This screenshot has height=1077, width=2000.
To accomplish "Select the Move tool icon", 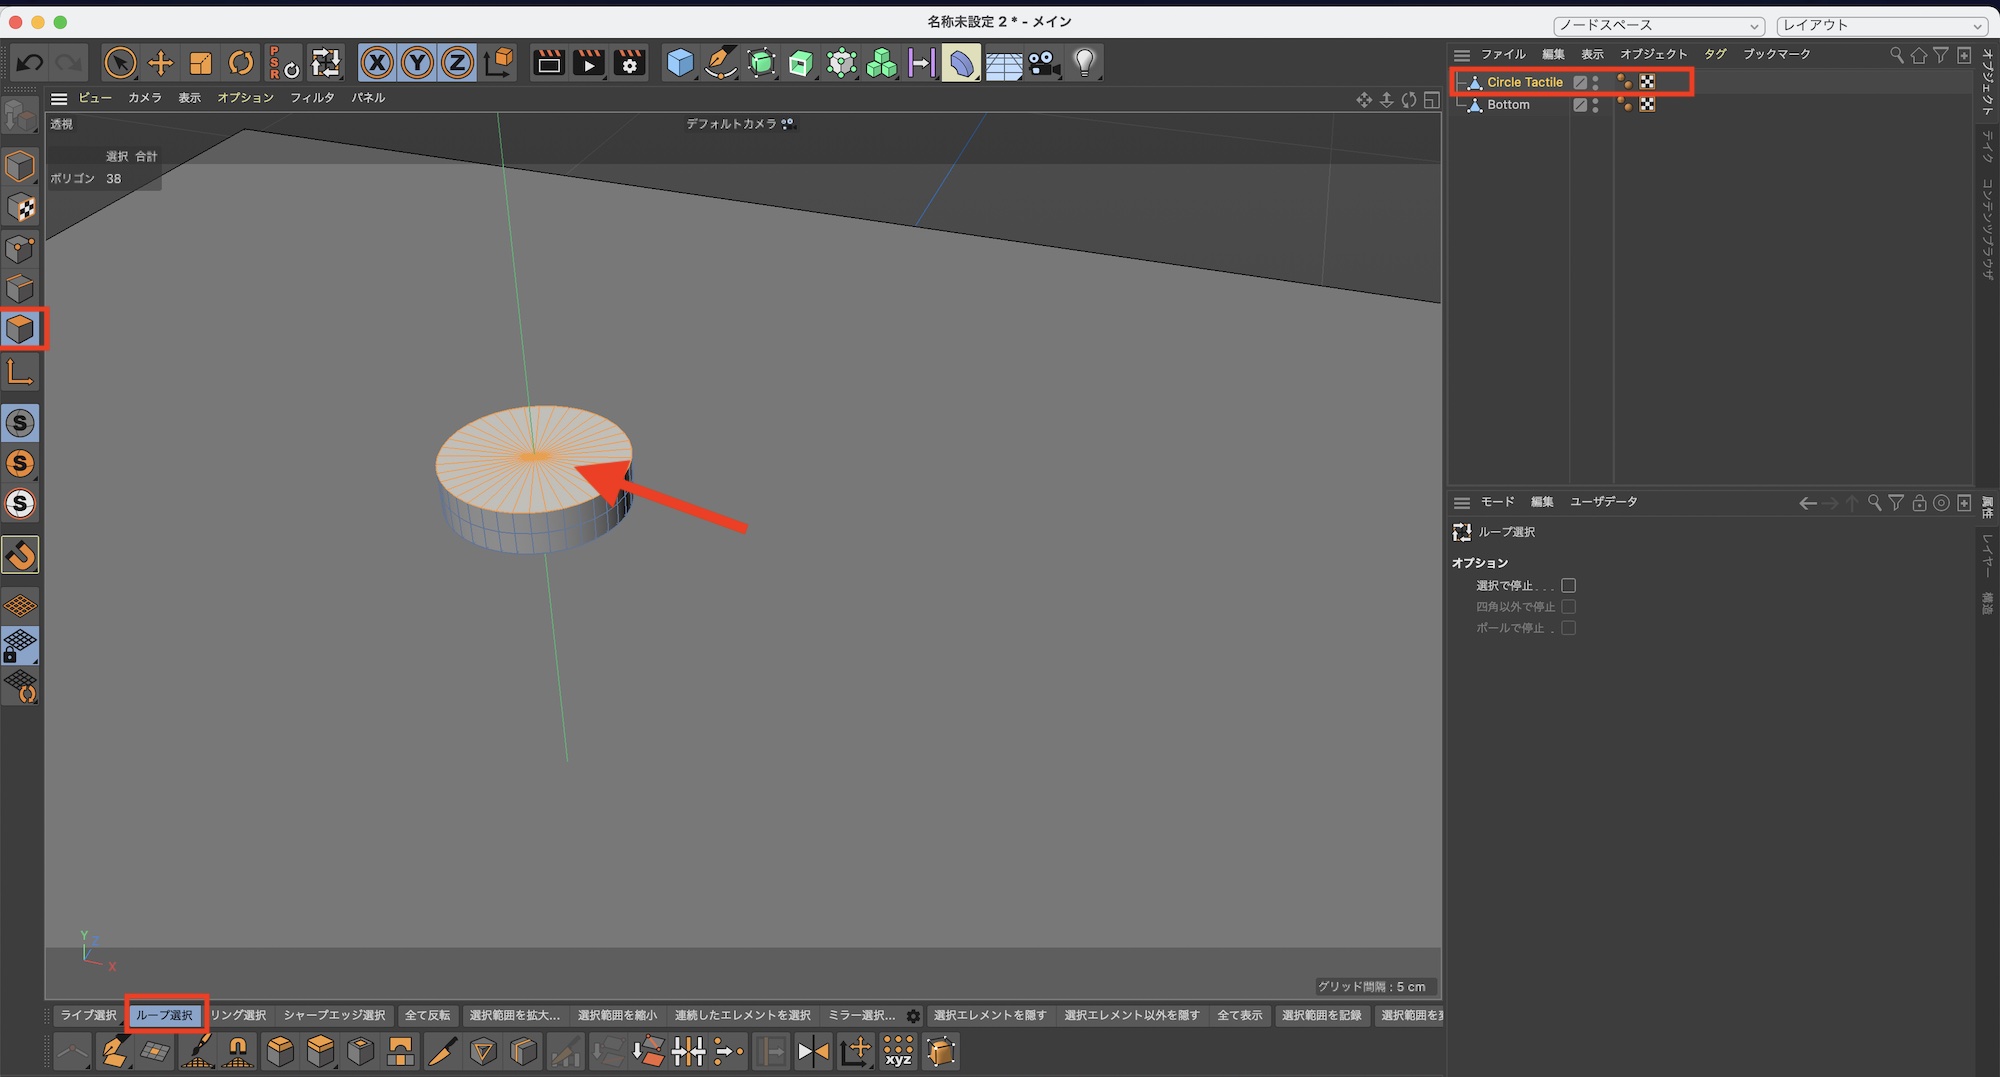I will pos(160,63).
